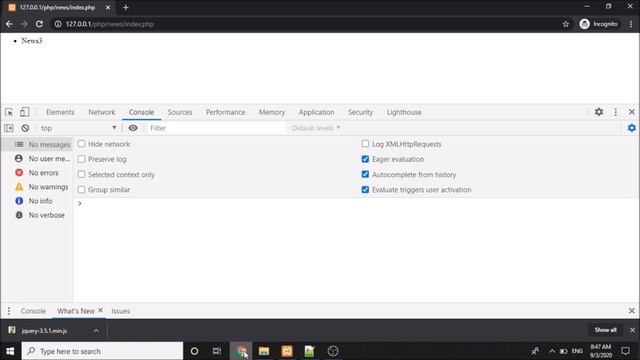
Task: Open a new browser tab
Action: click(x=126, y=7)
